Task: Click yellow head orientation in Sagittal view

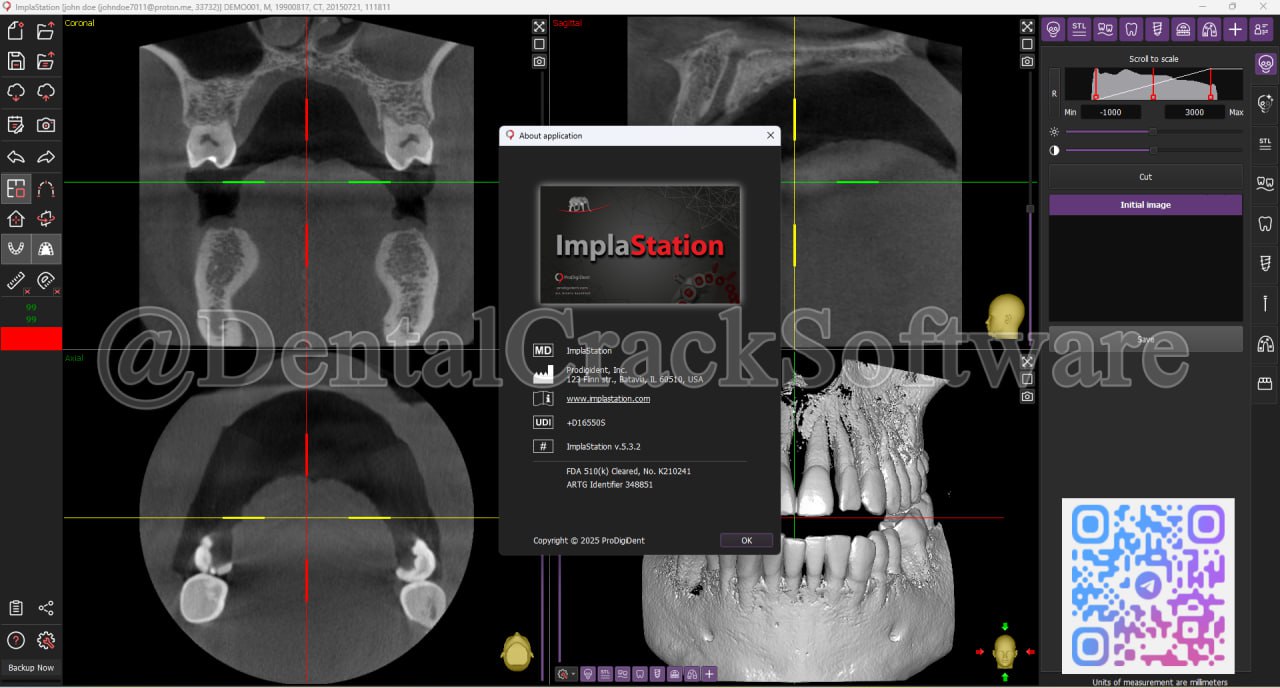Action: pyautogui.click(x=1006, y=316)
